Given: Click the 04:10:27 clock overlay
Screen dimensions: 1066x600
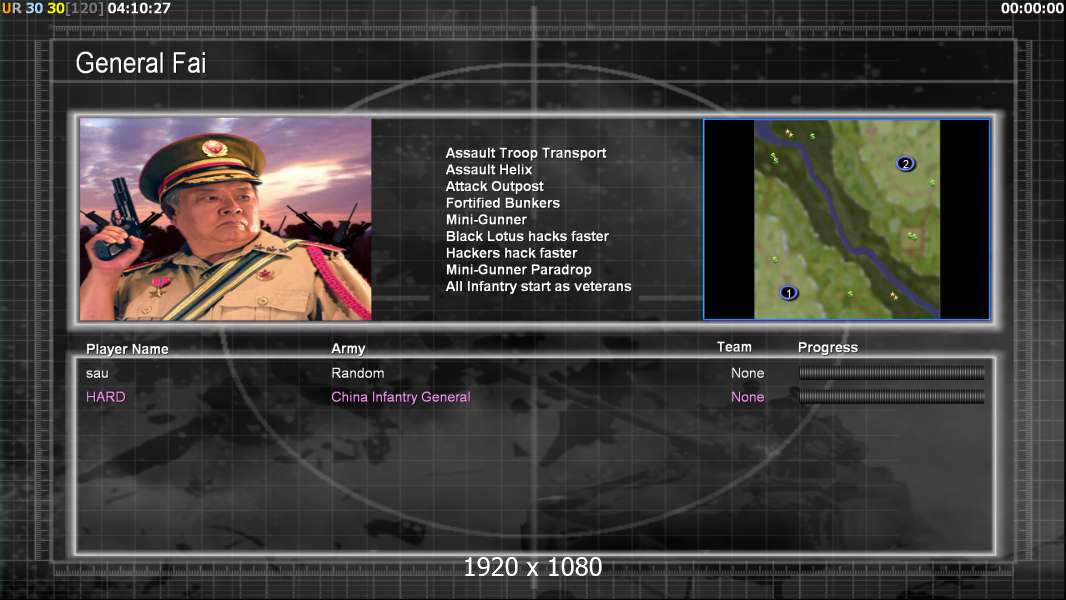Looking at the screenshot, I should pos(139,8).
